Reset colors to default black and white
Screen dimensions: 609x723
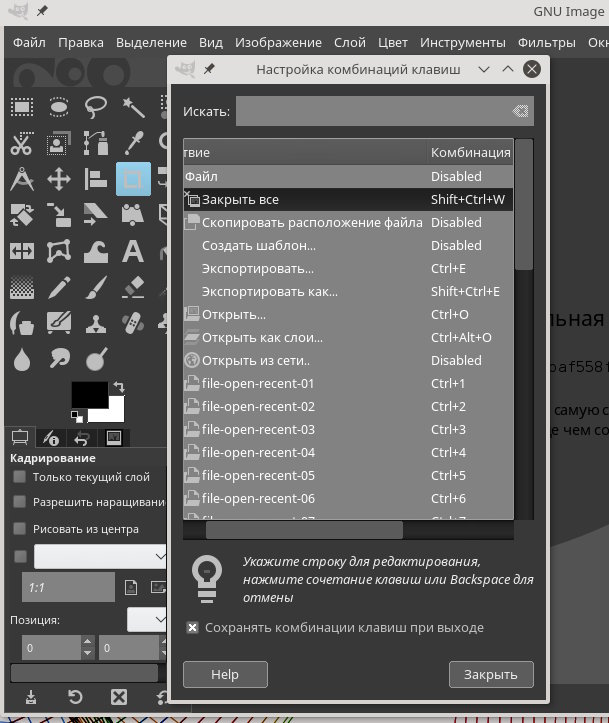[x=77, y=416]
